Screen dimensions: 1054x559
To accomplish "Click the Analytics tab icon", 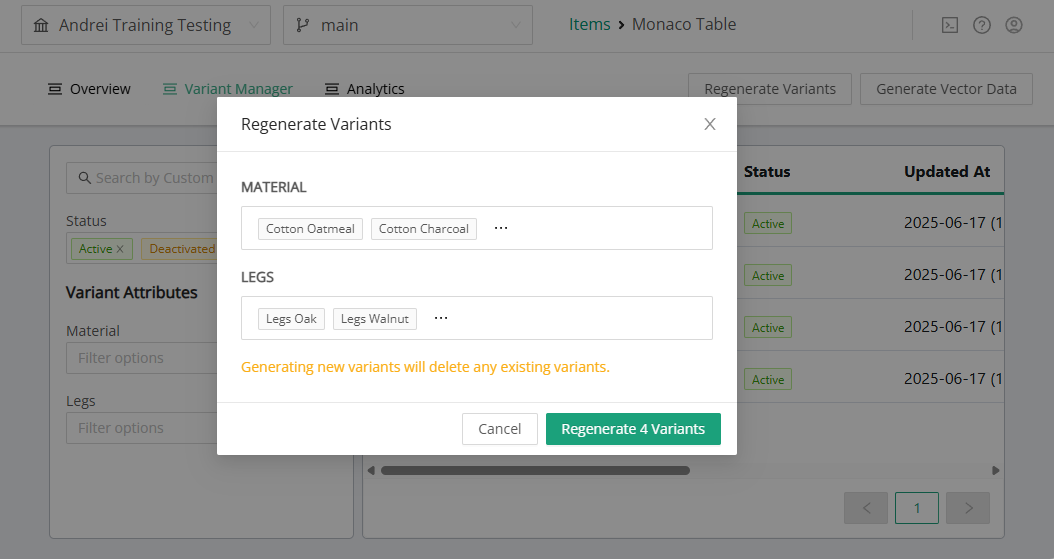I will pos(332,89).
